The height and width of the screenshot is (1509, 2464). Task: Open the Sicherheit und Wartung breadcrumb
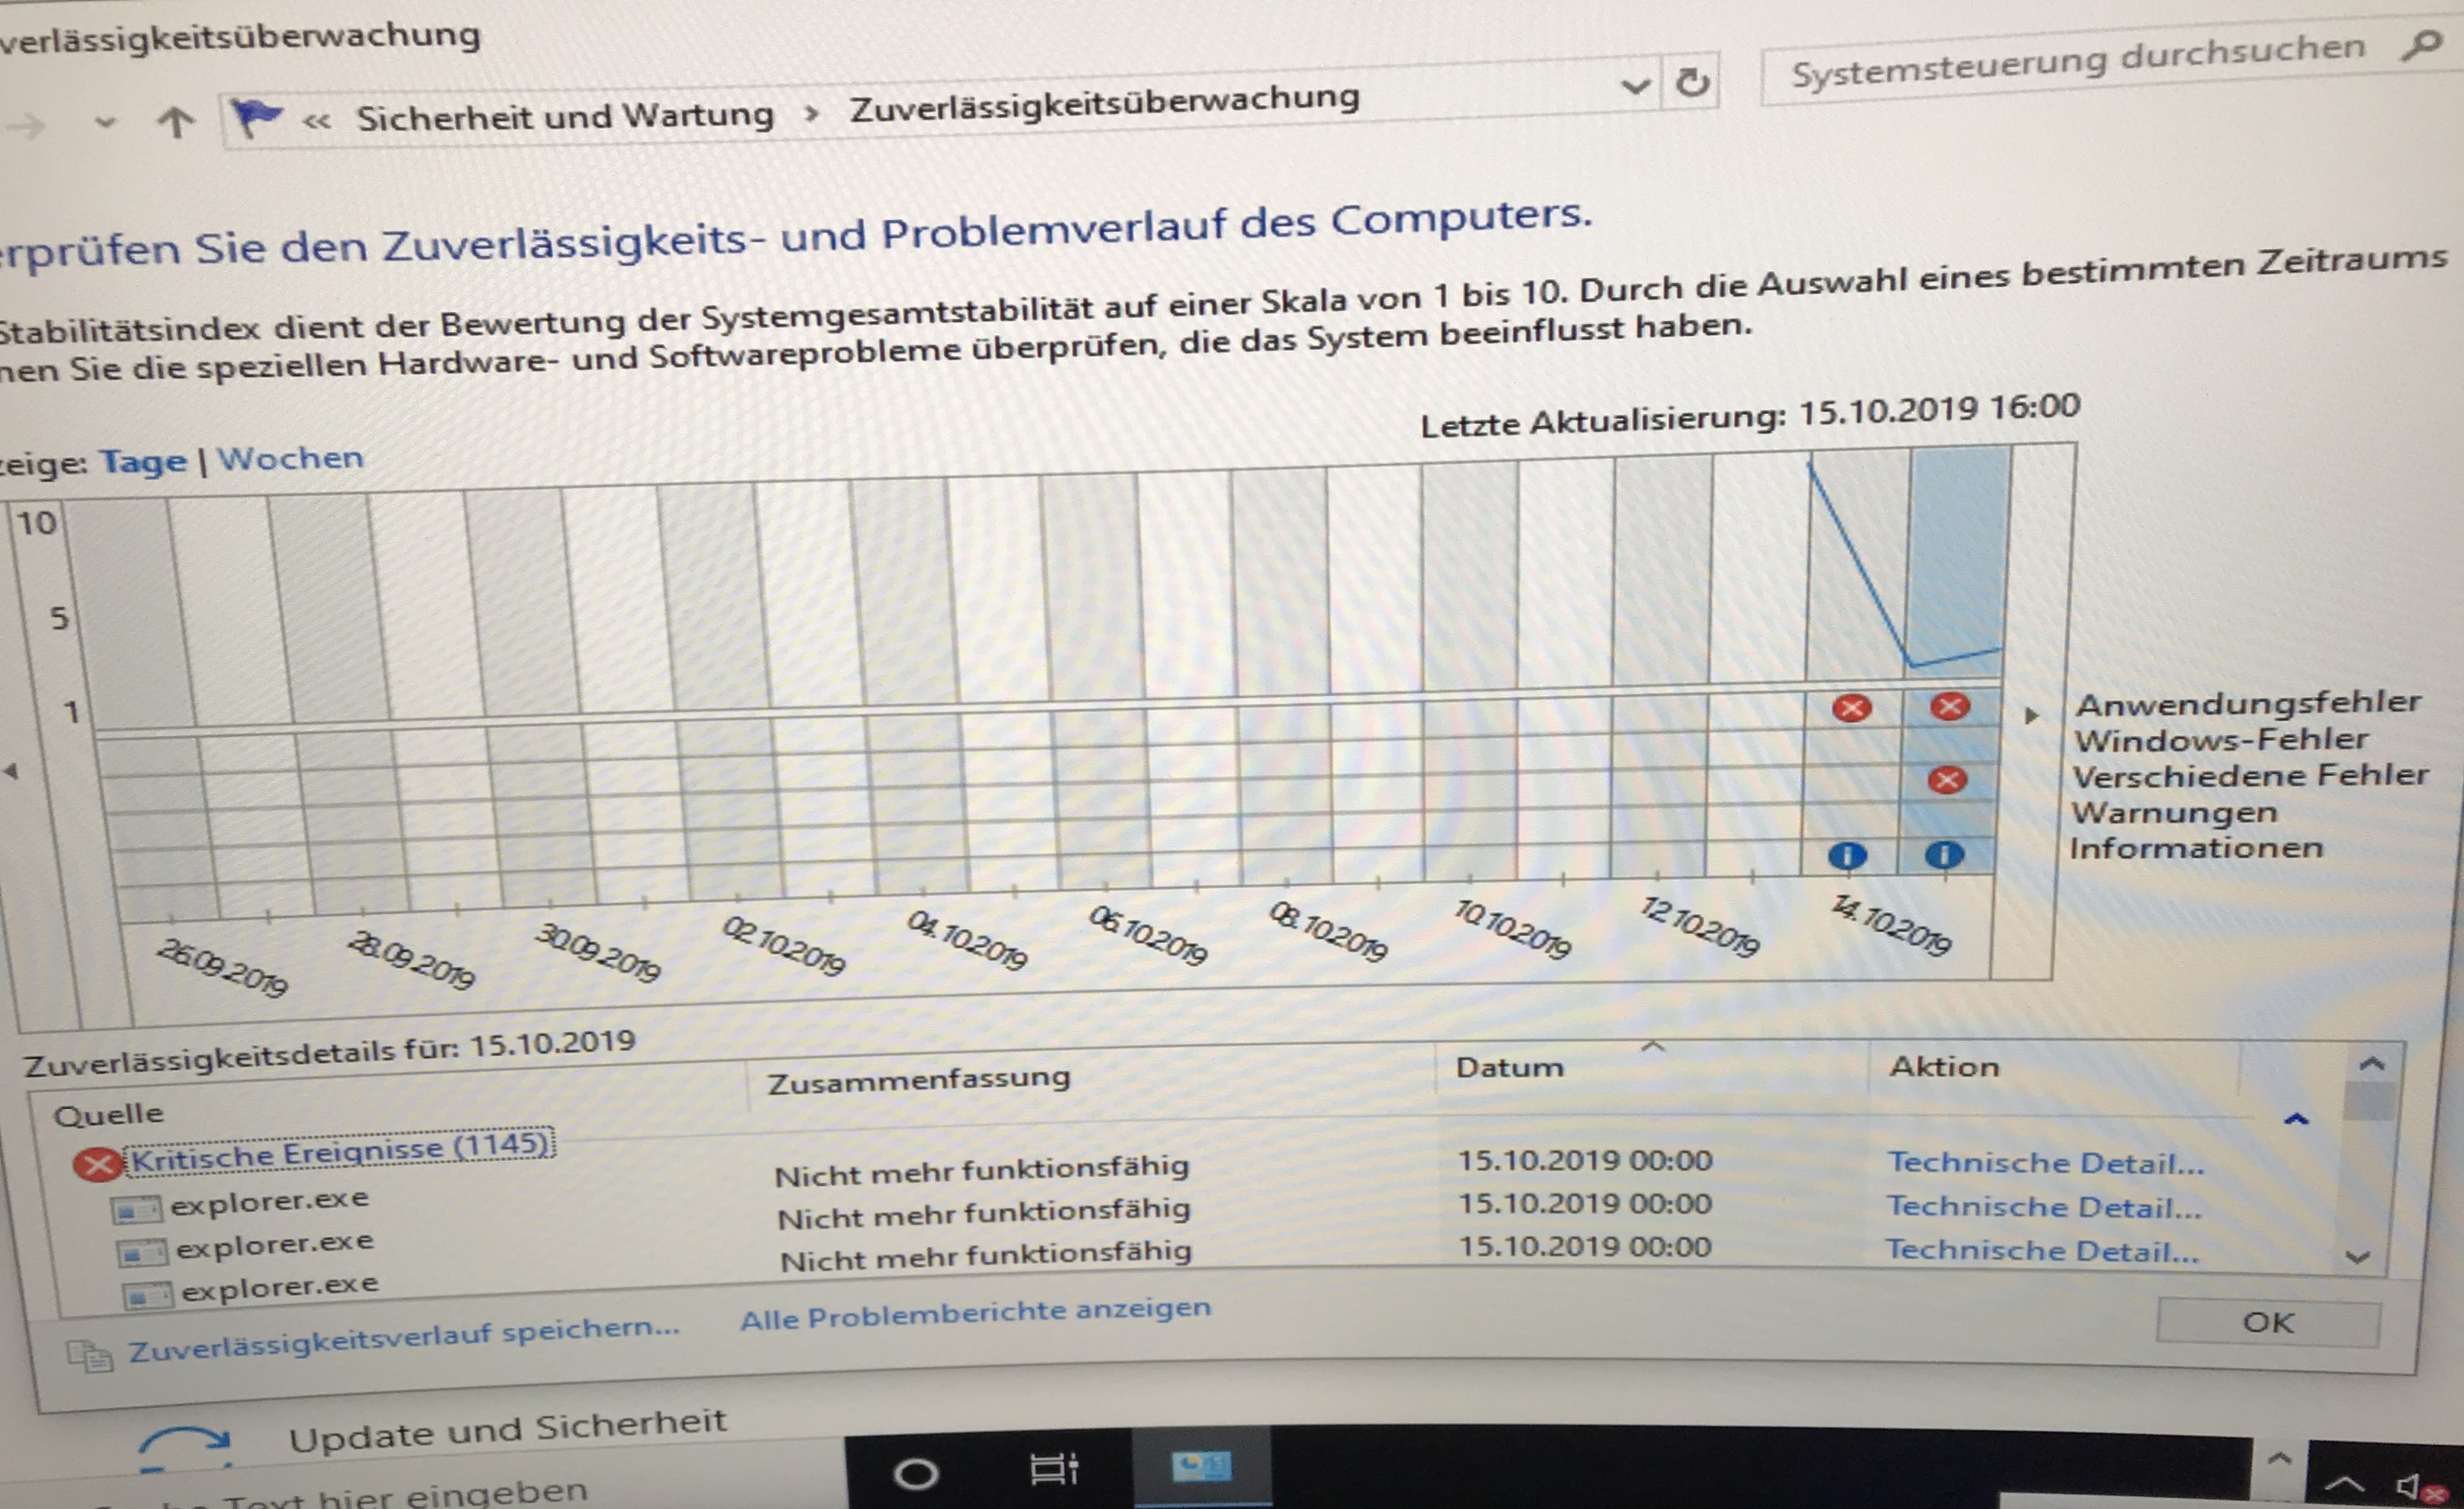565,116
